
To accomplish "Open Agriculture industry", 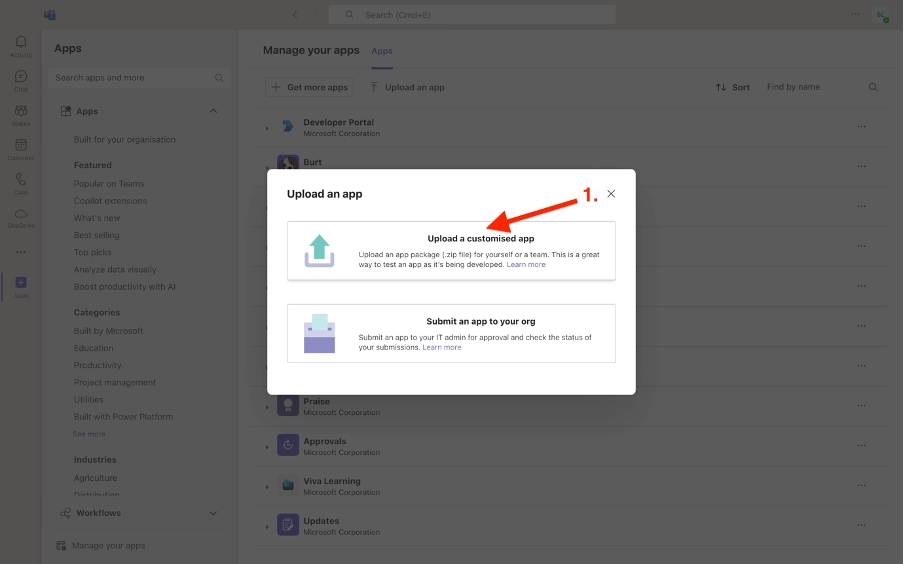I will point(95,478).
